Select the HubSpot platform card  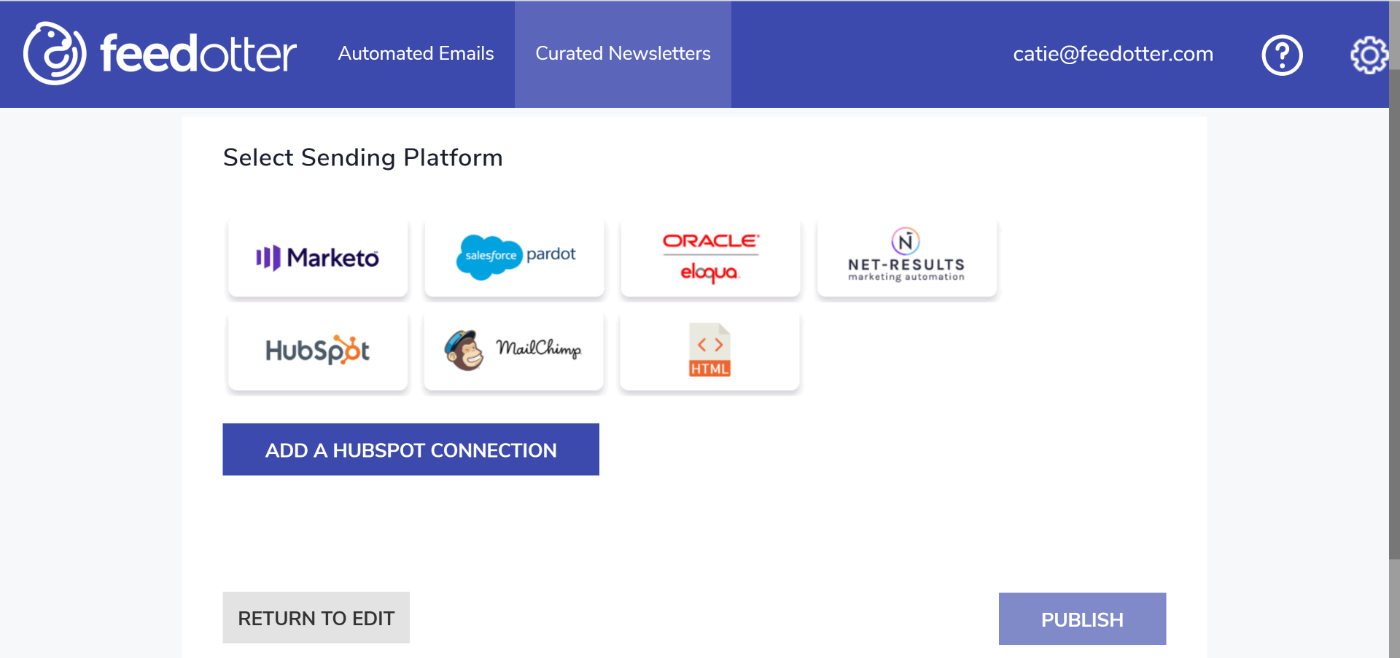pyautogui.click(x=318, y=350)
